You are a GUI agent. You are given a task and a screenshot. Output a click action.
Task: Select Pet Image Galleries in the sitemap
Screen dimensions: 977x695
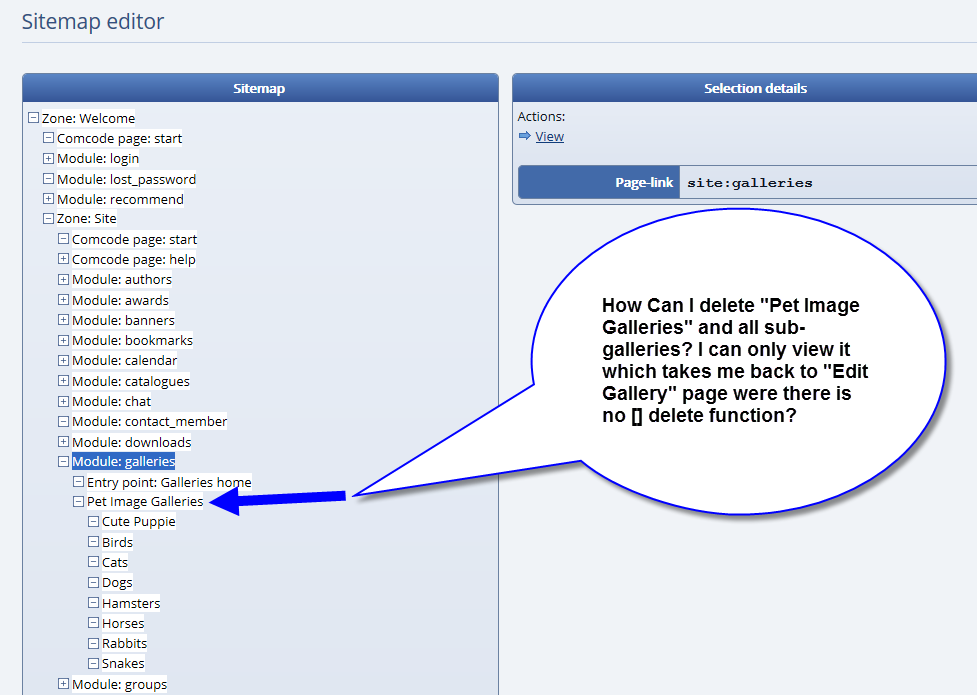[x=145, y=502]
